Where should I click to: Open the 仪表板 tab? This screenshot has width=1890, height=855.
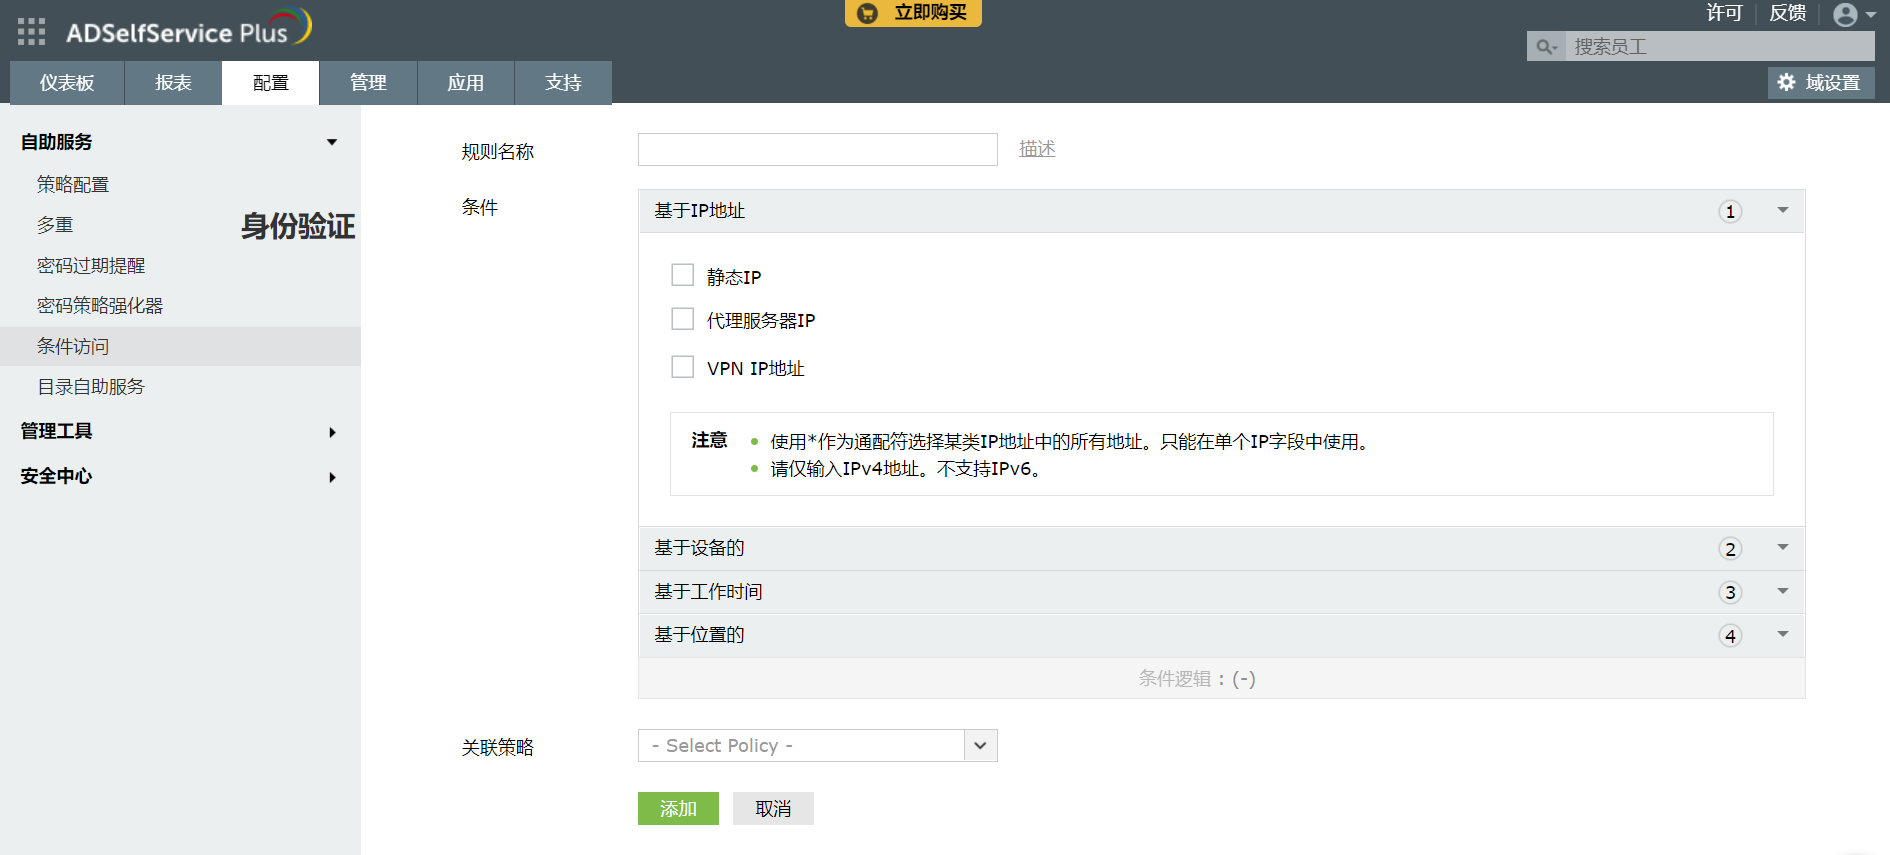(x=67, y=83)
